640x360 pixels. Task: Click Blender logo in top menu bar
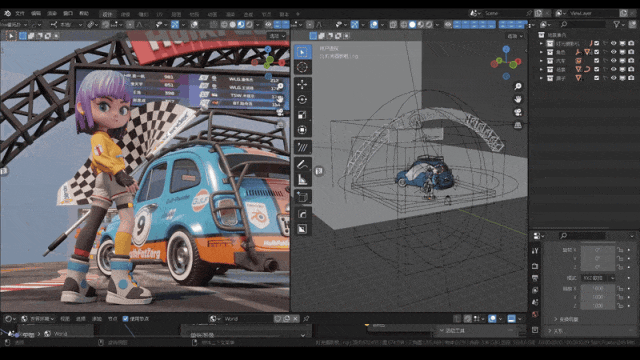point(7,13)
